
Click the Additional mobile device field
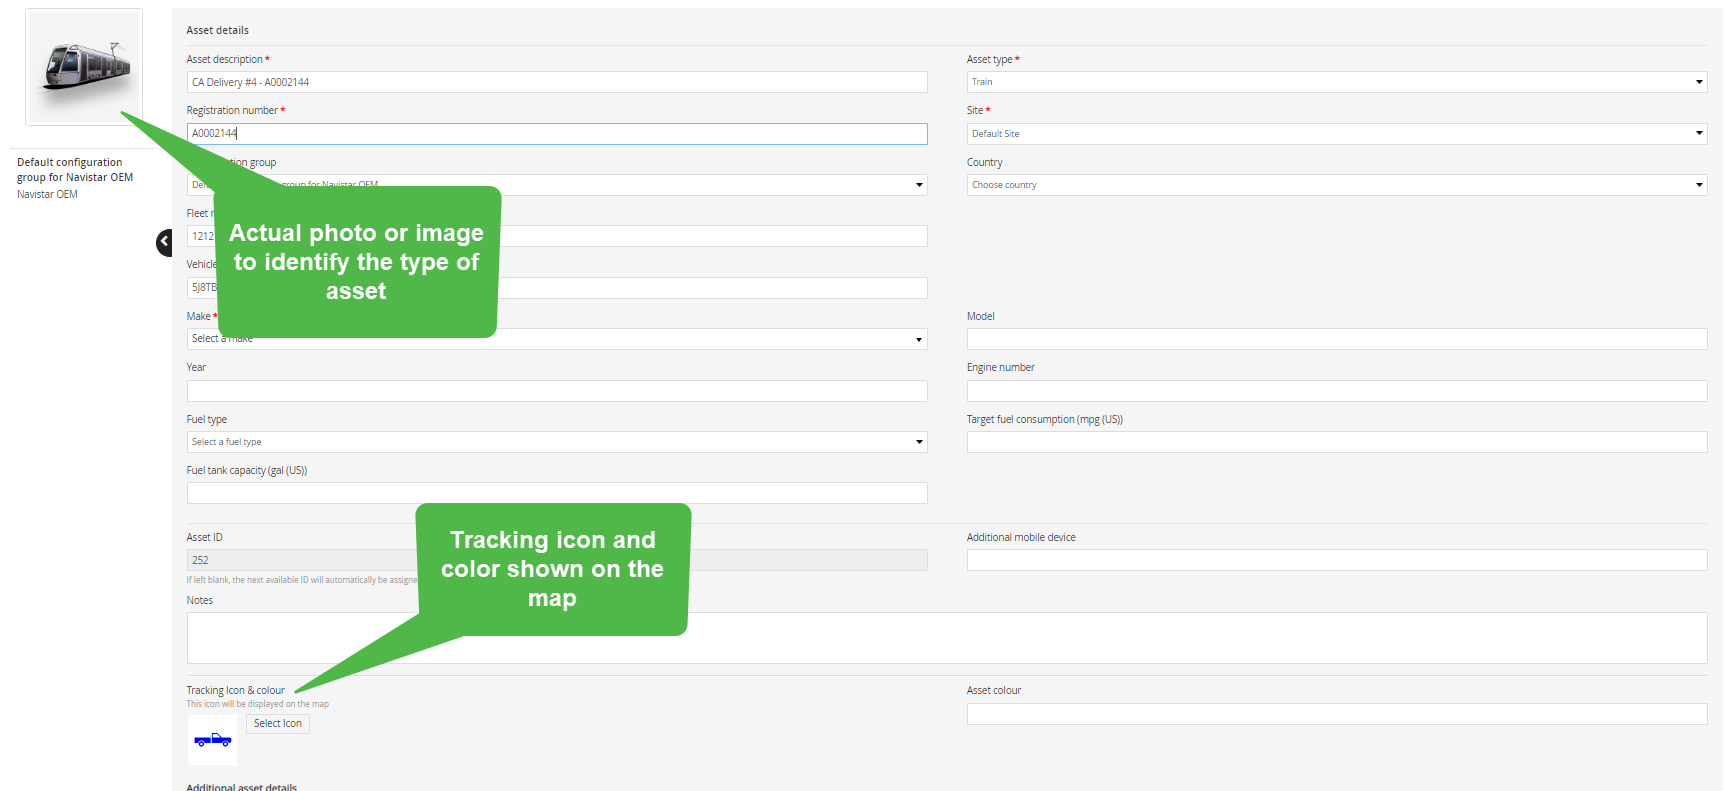point(1336,560)
